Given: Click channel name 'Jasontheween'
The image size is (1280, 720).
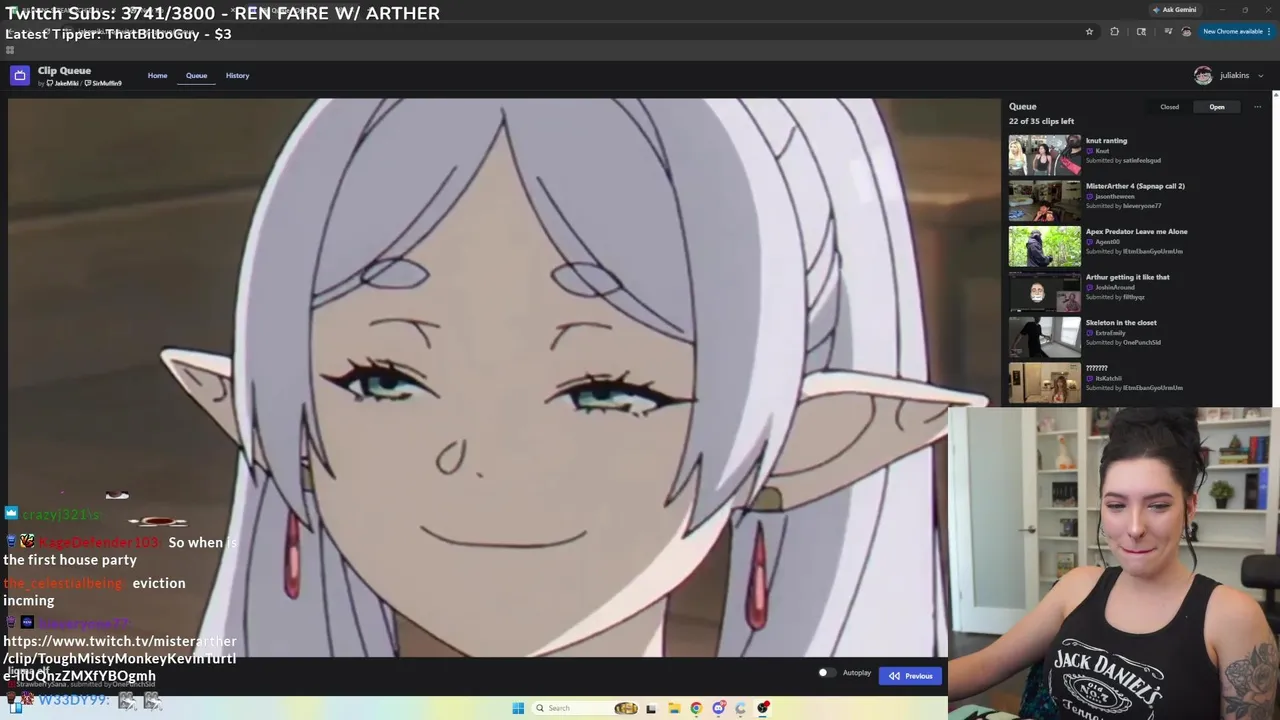Looking at the screenshot, I should pos(1115,196).
